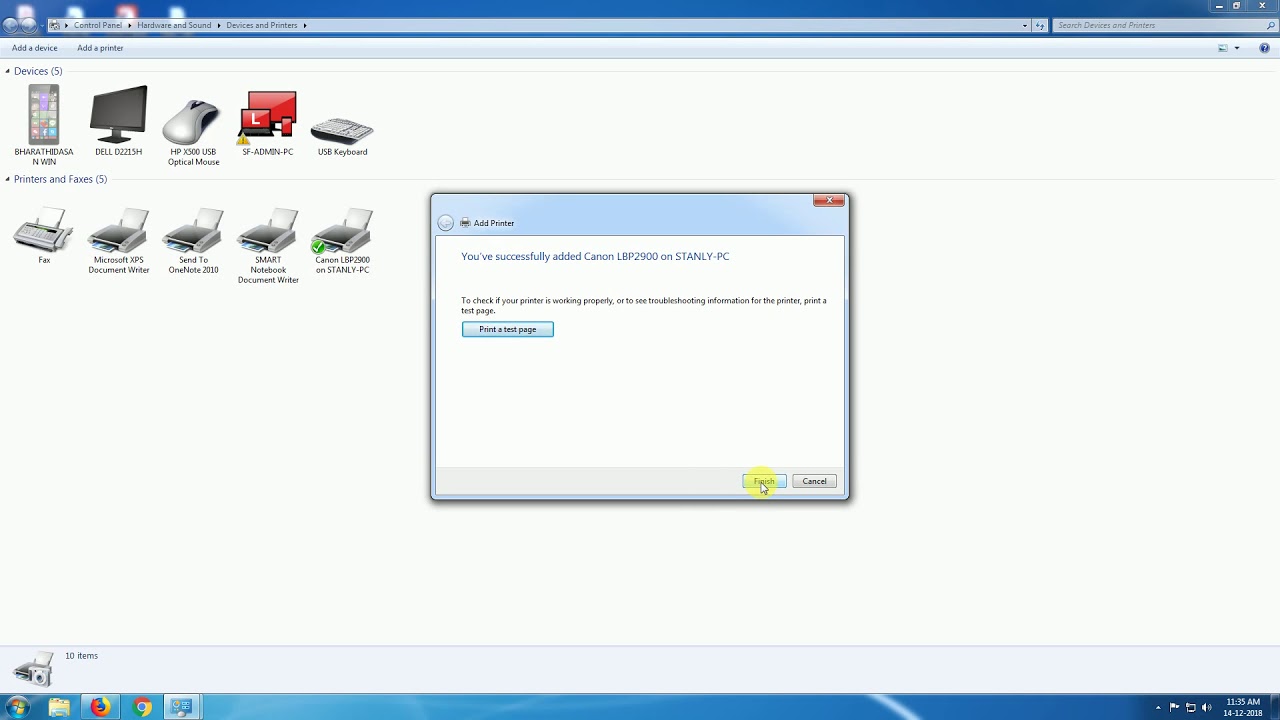Viewport: 1280px width, 720px height.
Task: Open the recent pages dropdown near back buttons
Action: [42, 25]
